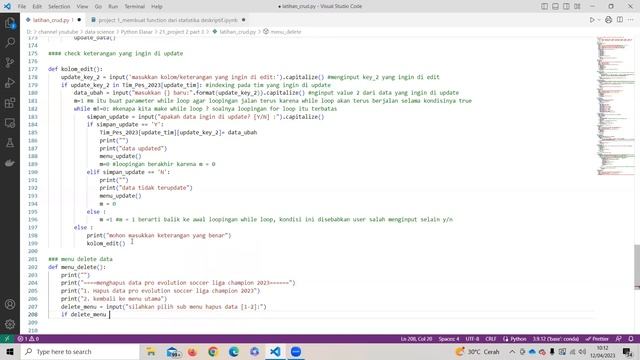640x360 pixels.
Task: Show errors and warnings in status bar
Action: point(28,339)
